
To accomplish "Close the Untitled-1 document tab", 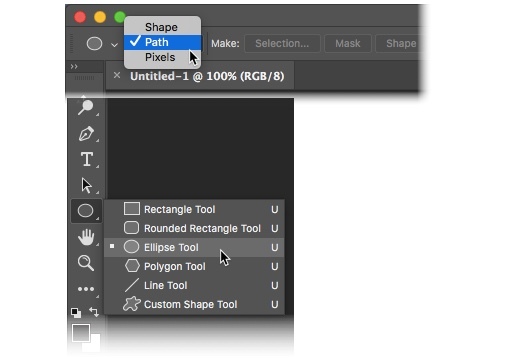I will pos(117,75).
